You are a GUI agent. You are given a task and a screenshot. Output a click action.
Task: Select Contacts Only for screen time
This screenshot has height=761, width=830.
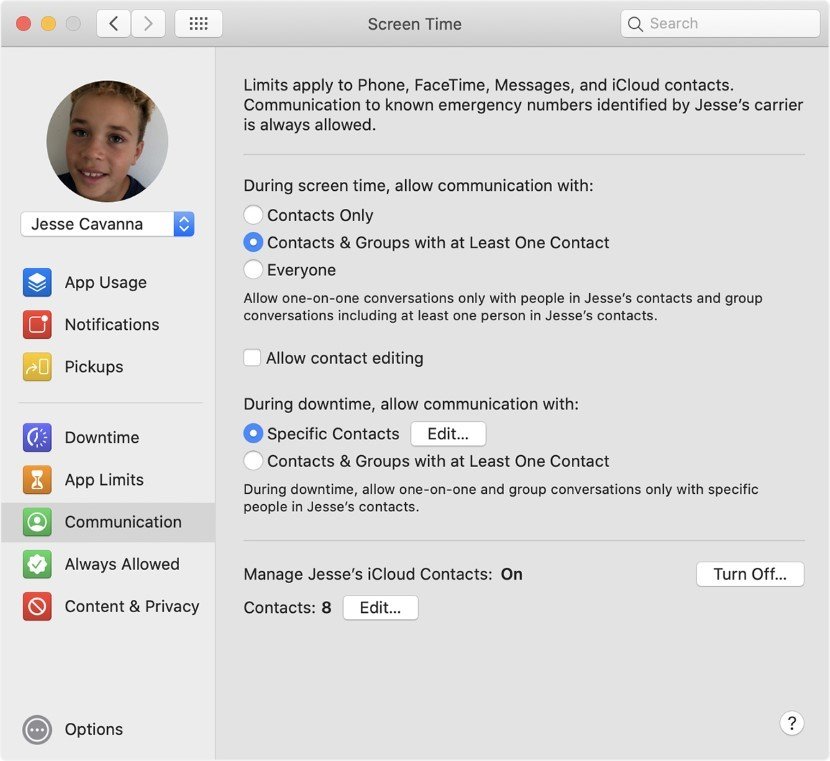tap(253, 215)
